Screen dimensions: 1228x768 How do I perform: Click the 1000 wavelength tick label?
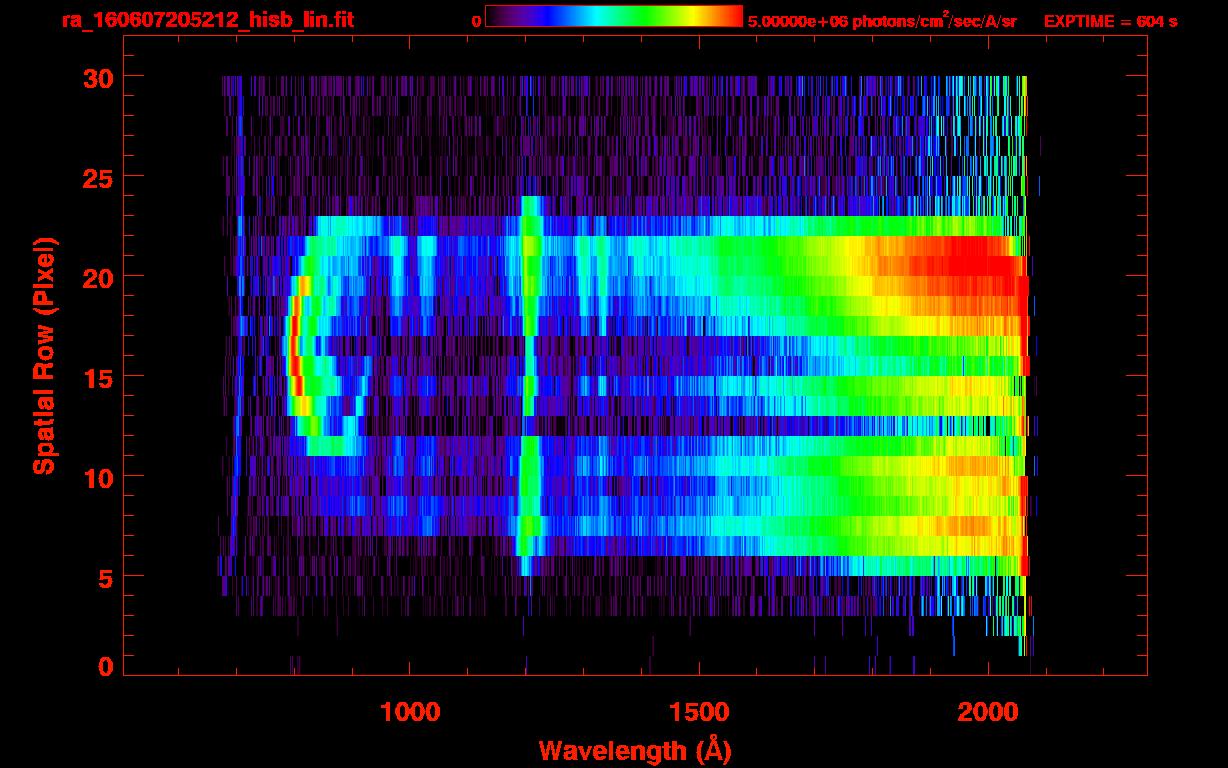[410, 712]
